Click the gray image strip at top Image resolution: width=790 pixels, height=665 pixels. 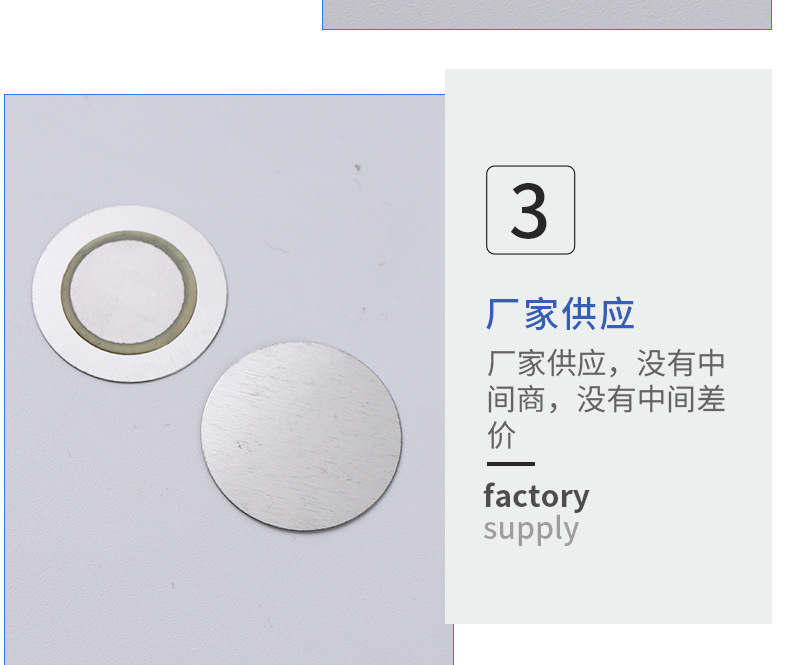pyautogui.click(x=547, y=15)
